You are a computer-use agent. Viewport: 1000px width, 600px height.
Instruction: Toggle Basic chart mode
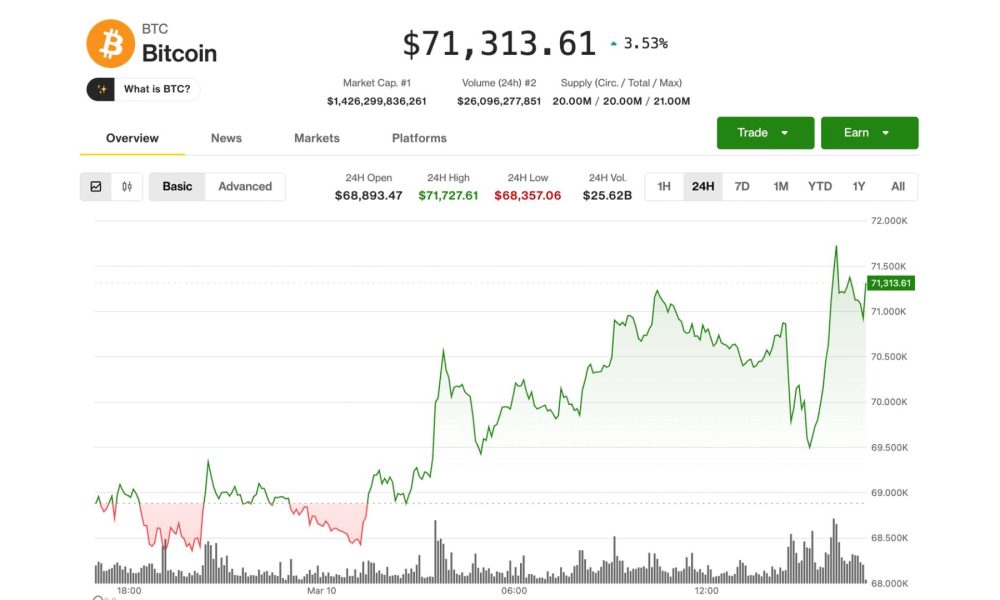[x=176, y=186]
